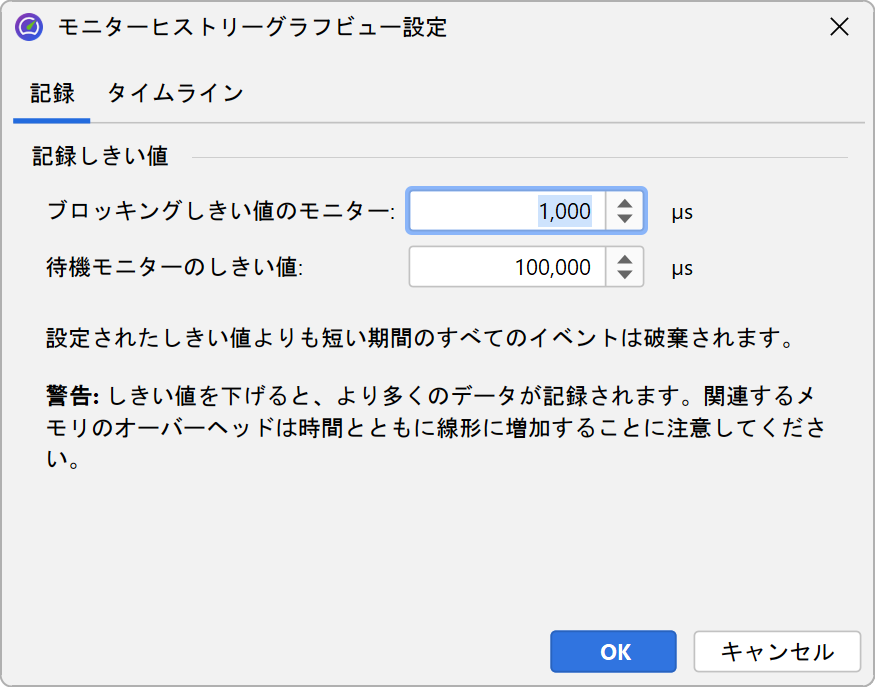Switch to the 記録 tab
This screenshot has height=687, width=875.
[x=52, y=93]
